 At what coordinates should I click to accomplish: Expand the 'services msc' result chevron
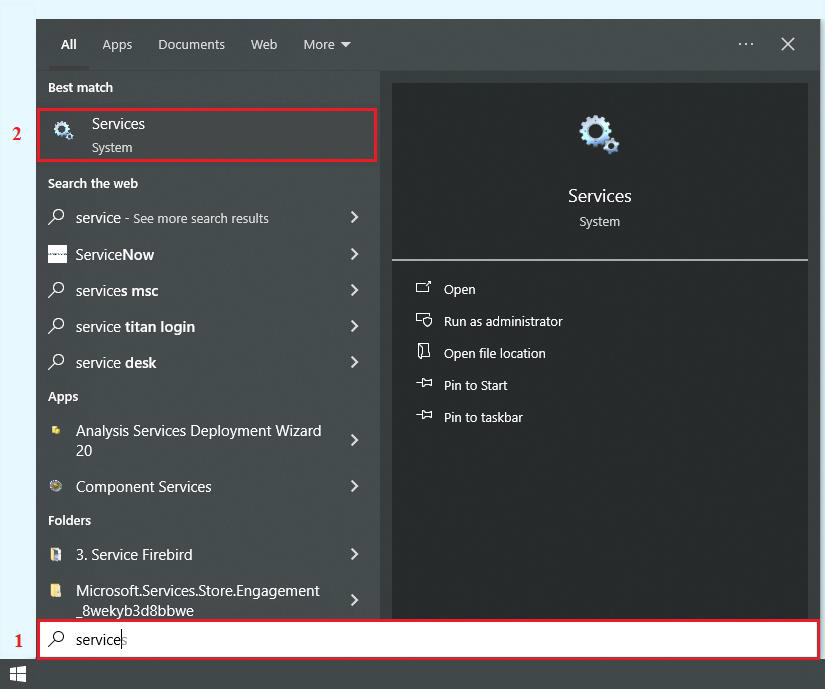point(354,291)
